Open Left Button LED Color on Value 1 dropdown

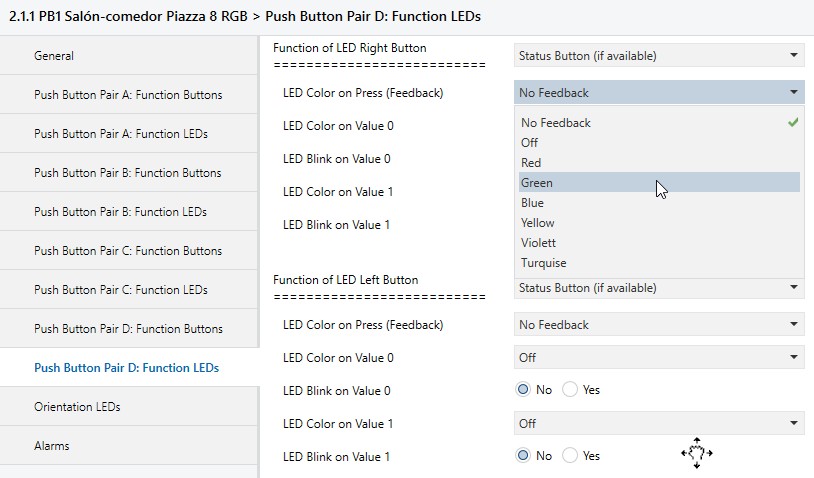(659, 423)
